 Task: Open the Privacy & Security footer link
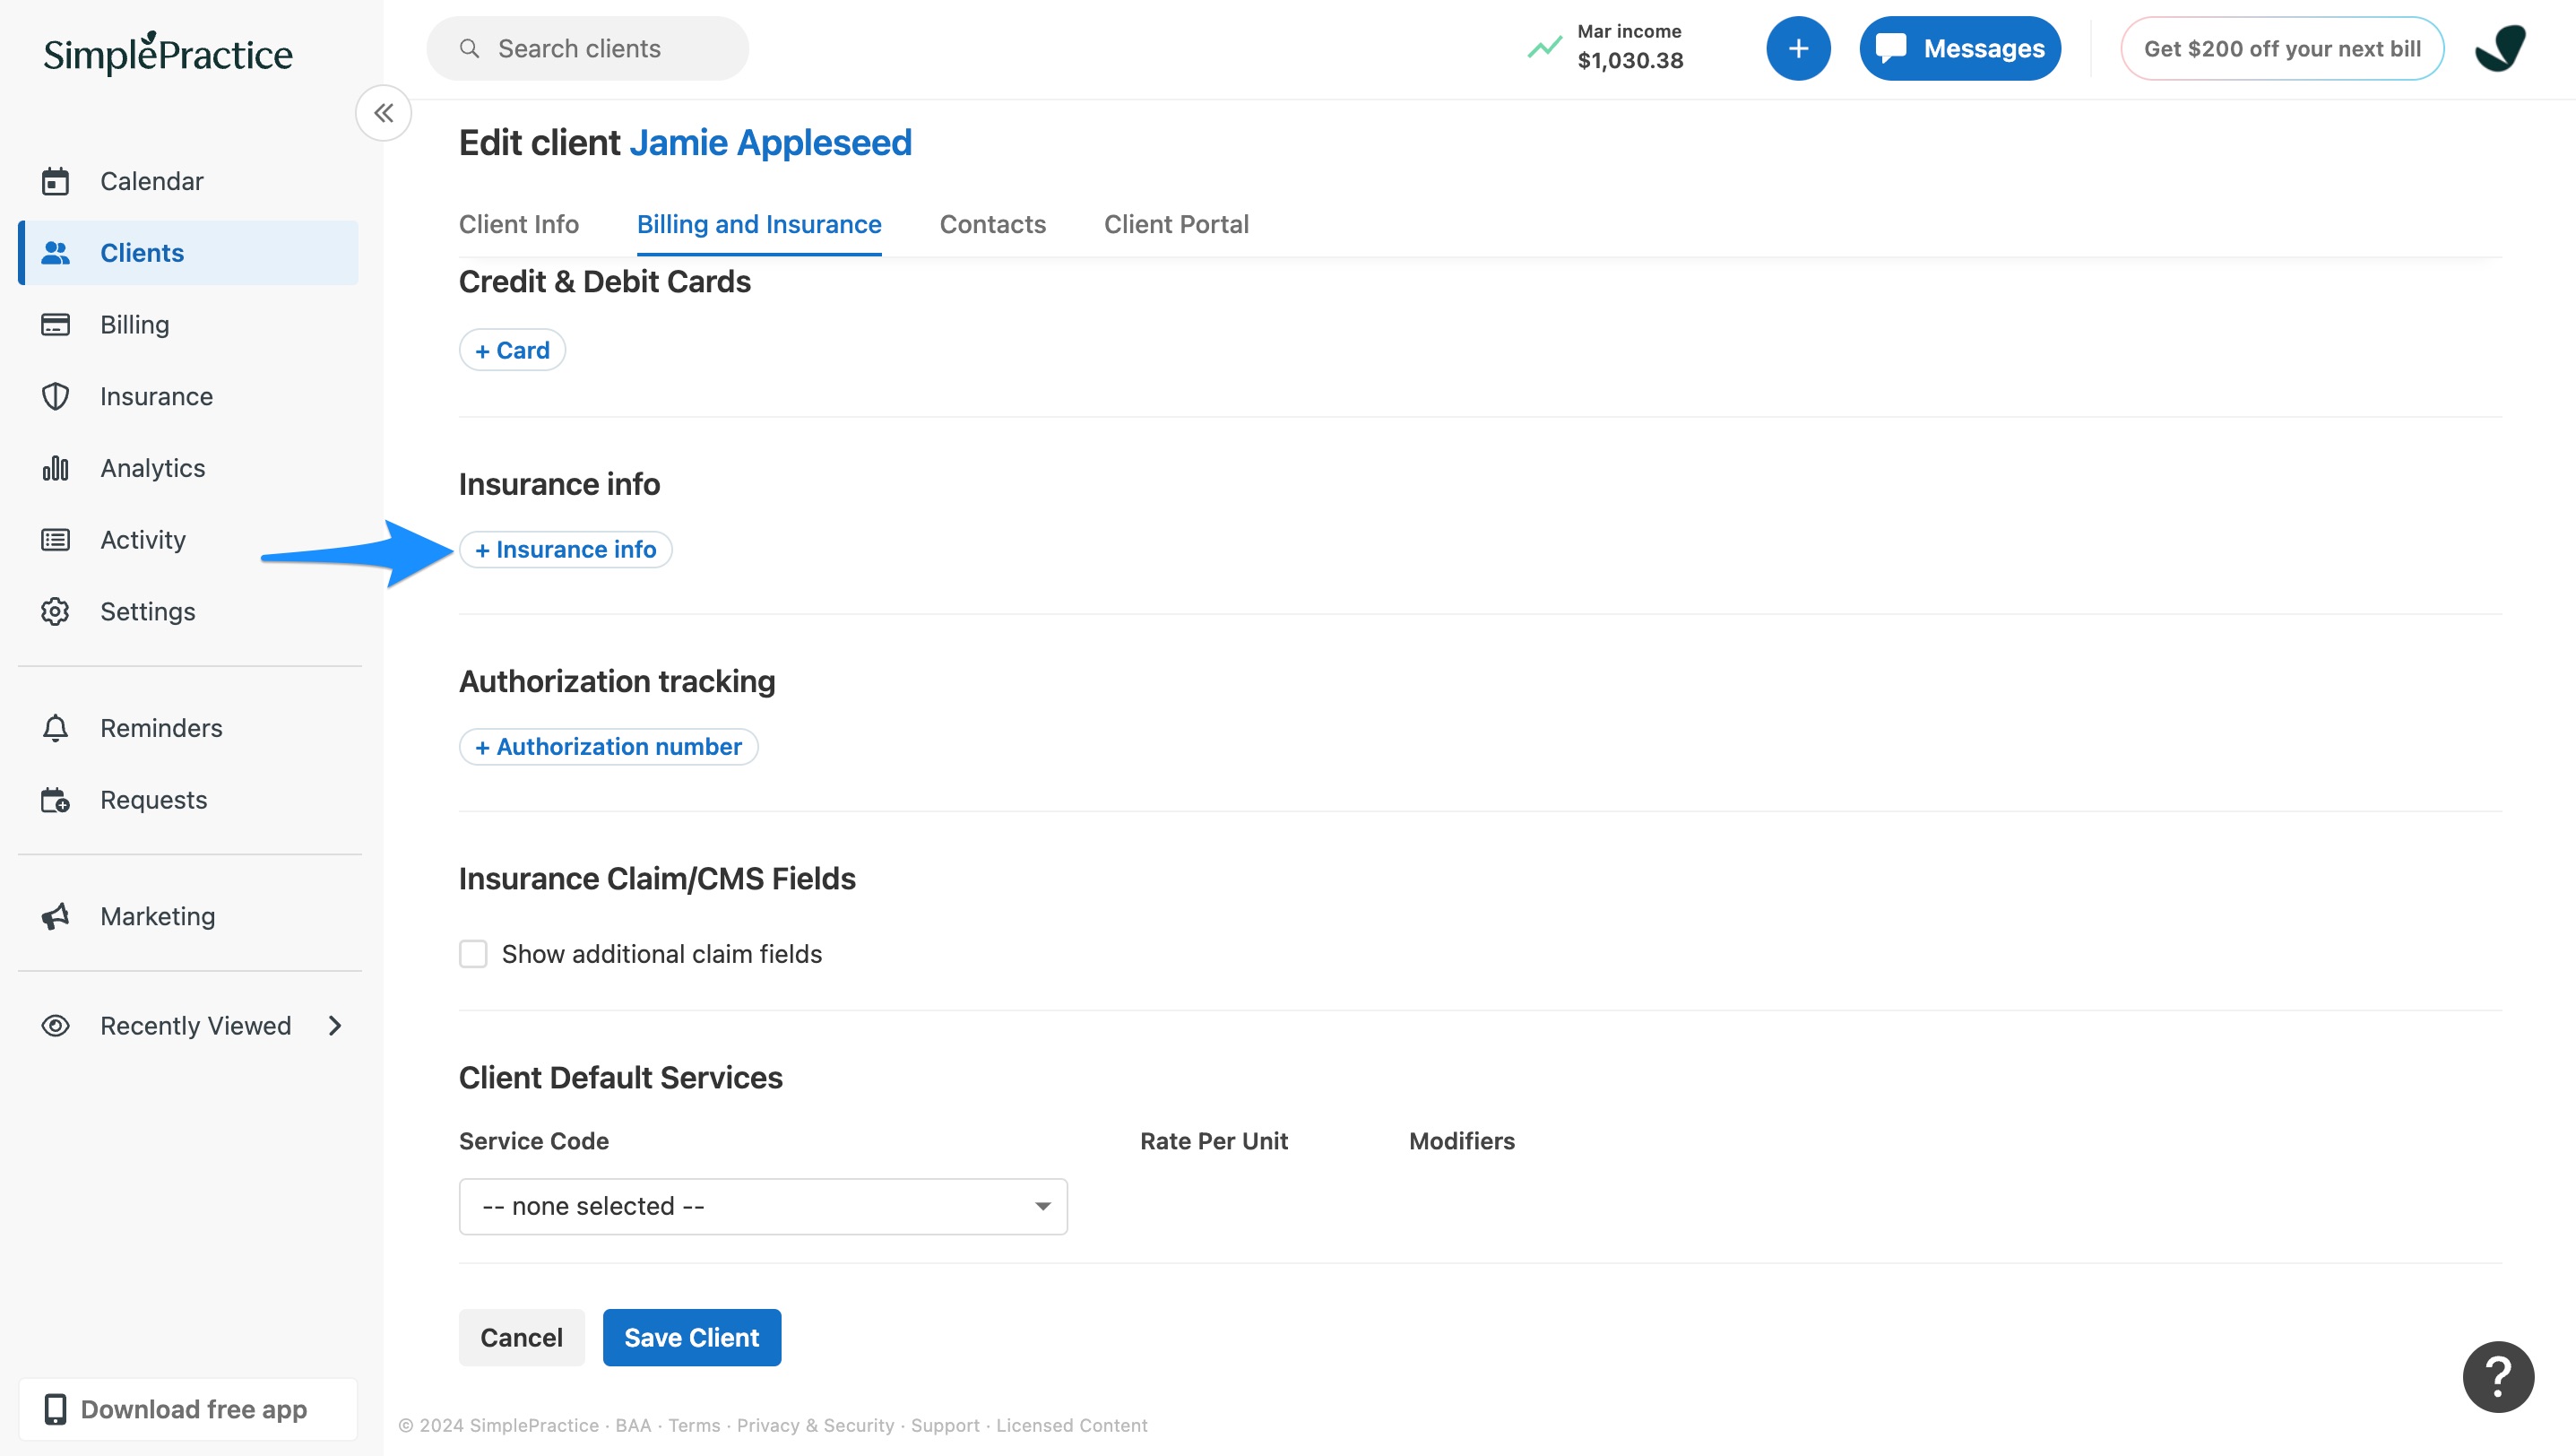point(815,1425)
